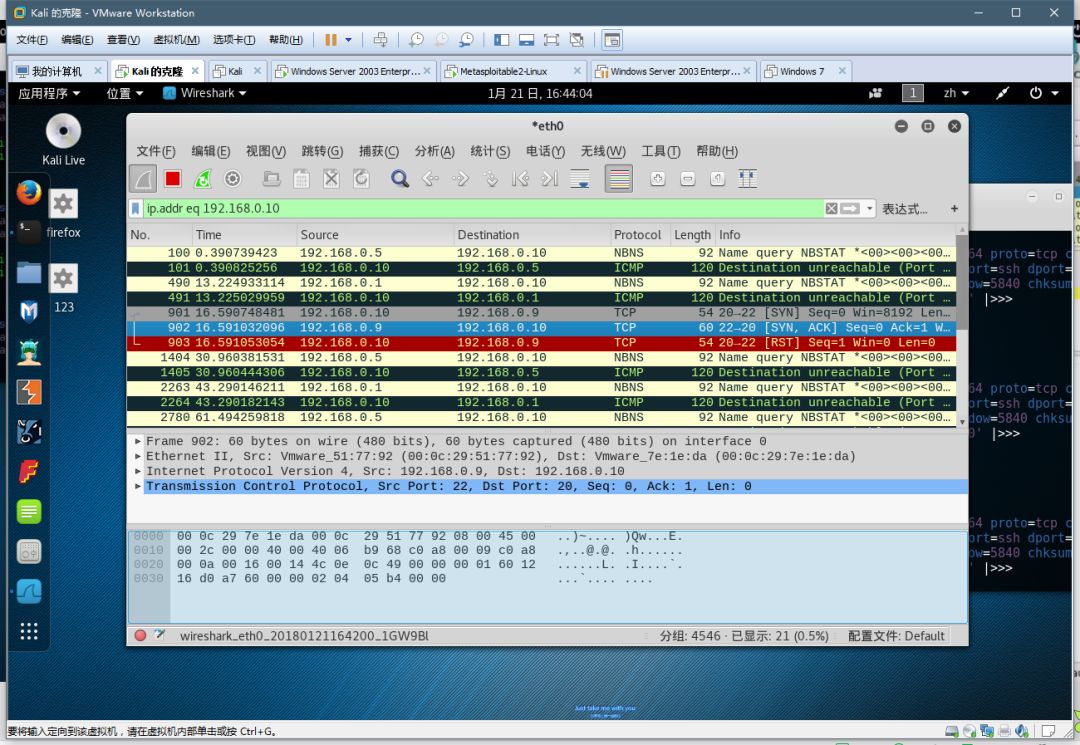Image resolution: width=1080 pixels, height=745 pixels.
Task: Open Wireshark Wireless menu (无线)
Action: click(603, 151)
